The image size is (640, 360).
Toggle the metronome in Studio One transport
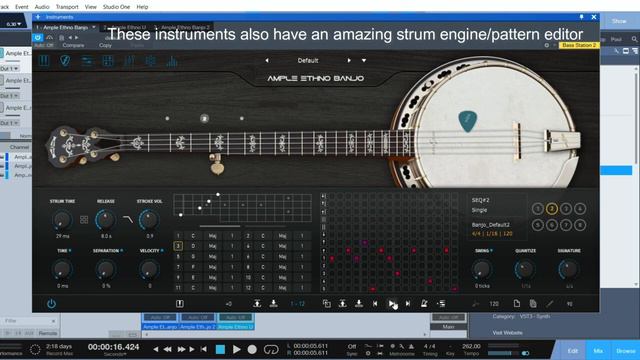[411, 347]
